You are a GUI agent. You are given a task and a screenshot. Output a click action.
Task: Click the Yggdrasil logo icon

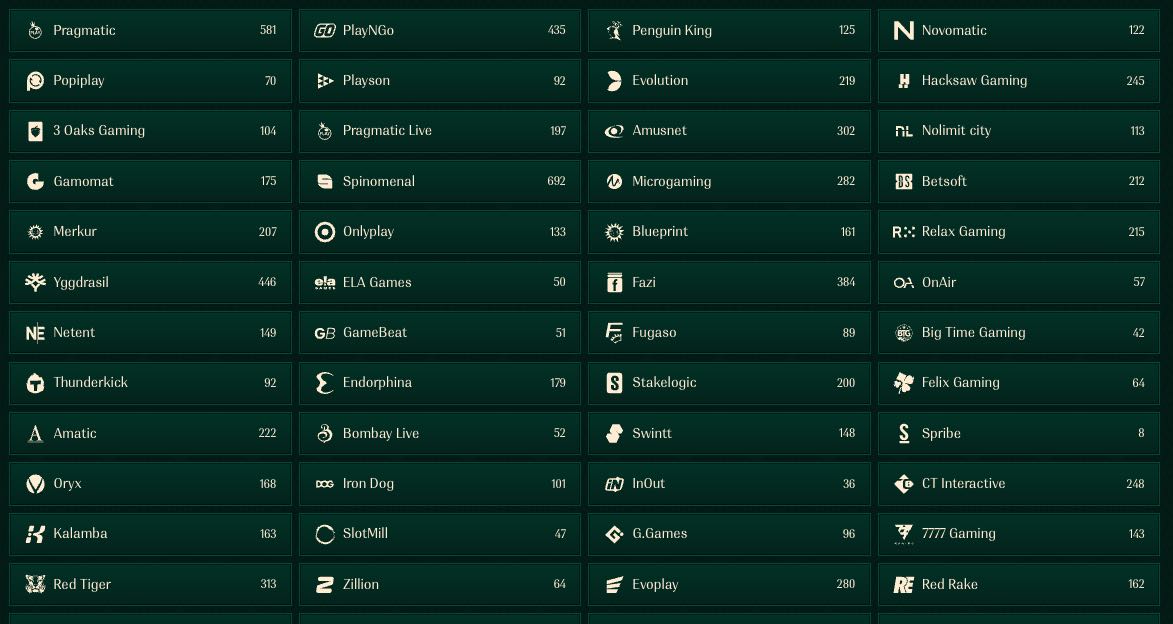(35, 282)
